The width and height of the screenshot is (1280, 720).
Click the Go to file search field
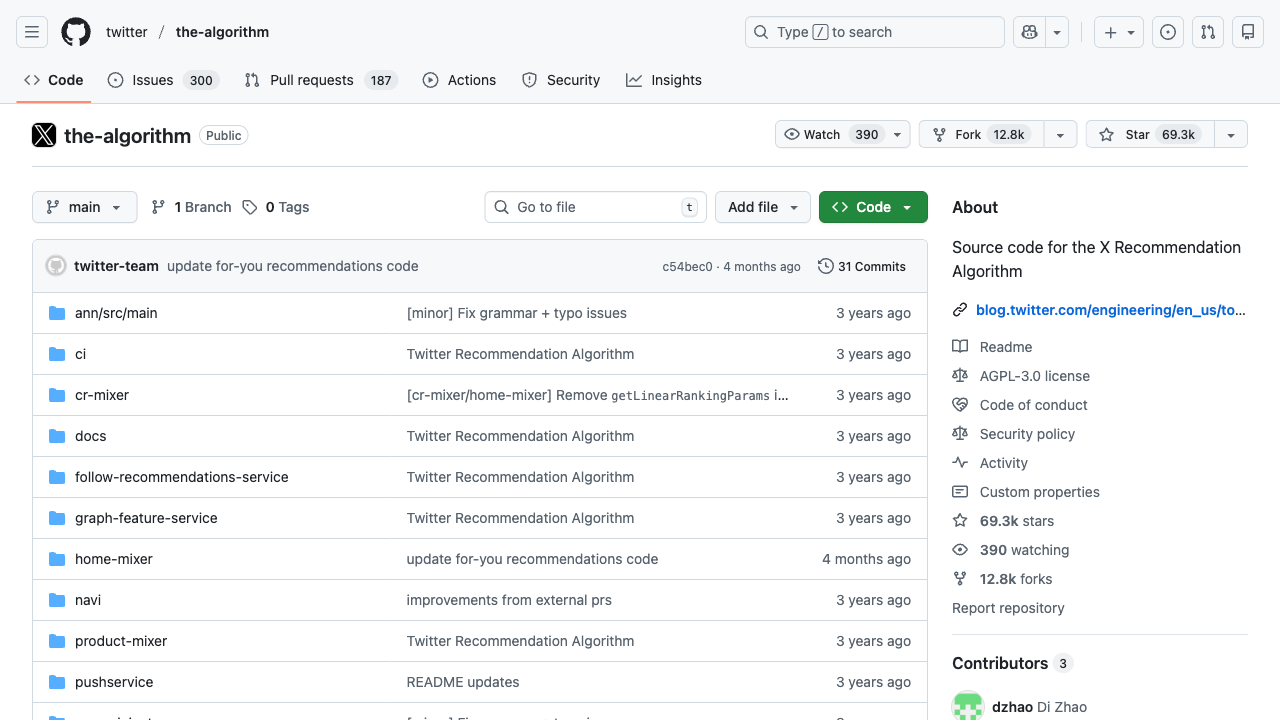coord(595,207)
